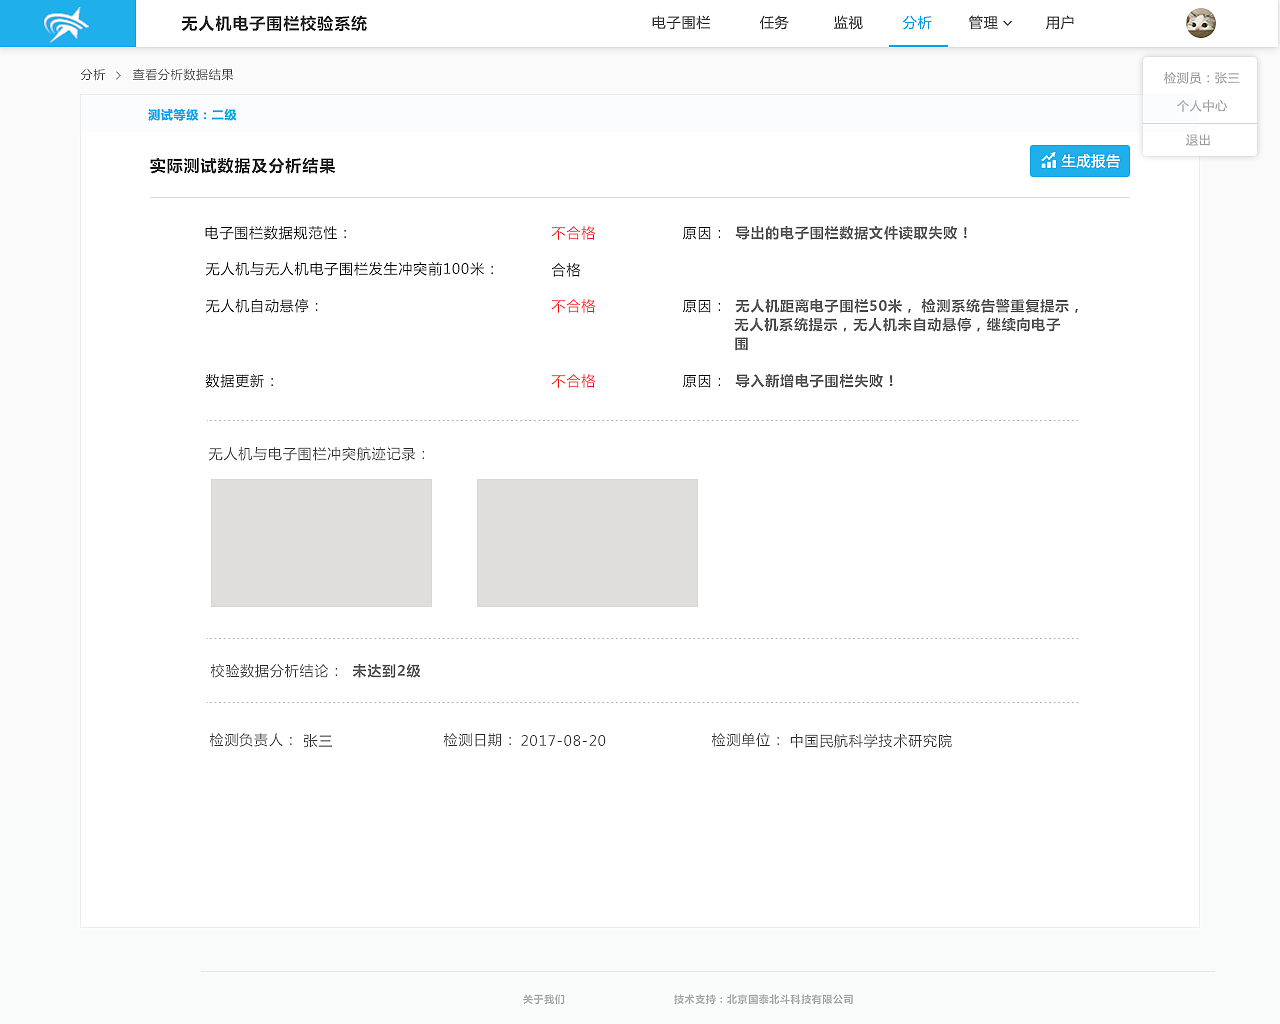This screenshot has height=1024, width=1280.
Task: Open the 任务 navigation menu
Action: (x=773, y=22)
